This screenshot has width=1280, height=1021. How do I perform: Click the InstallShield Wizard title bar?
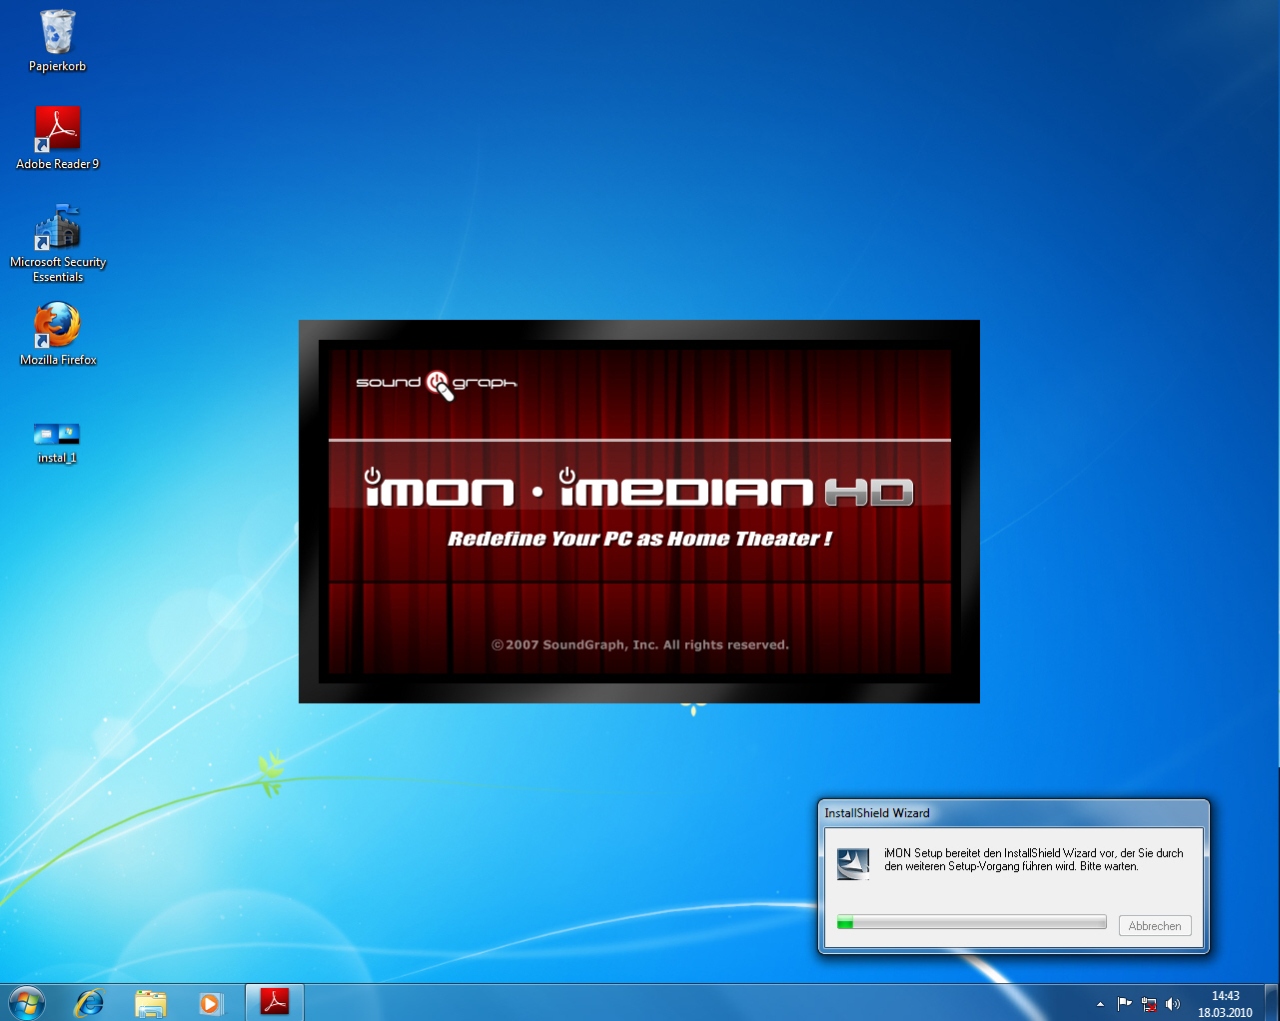click(x=1013, y=813)
